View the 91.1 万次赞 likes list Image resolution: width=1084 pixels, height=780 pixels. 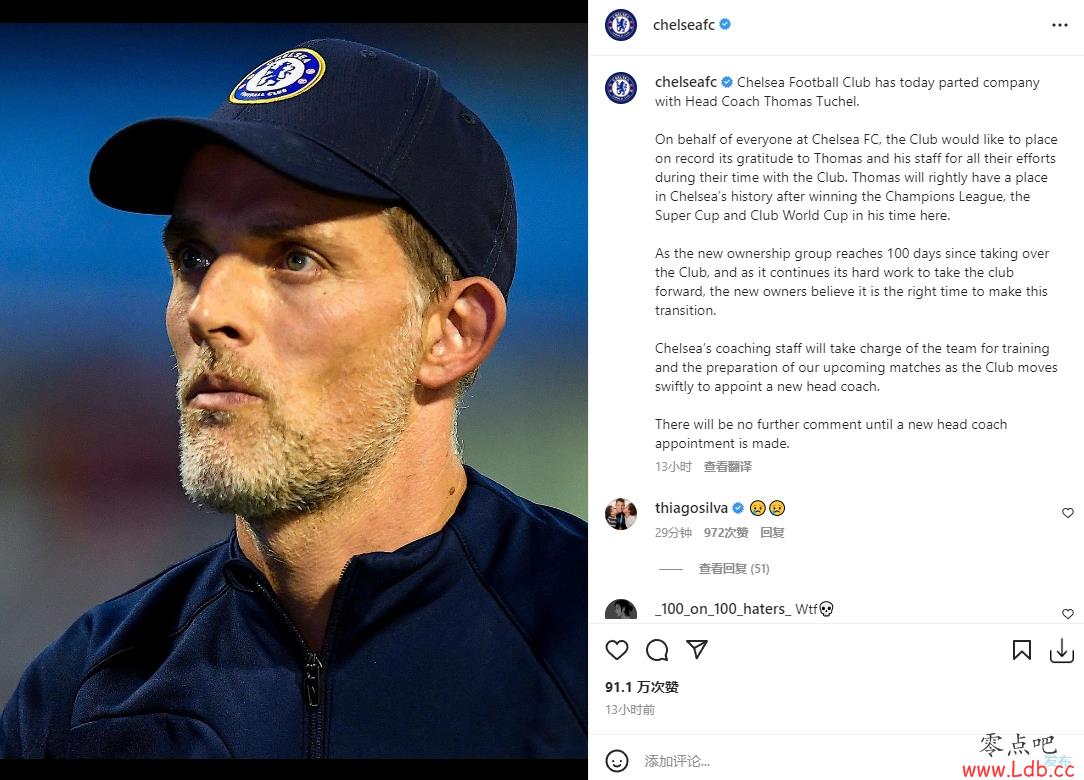642,687
